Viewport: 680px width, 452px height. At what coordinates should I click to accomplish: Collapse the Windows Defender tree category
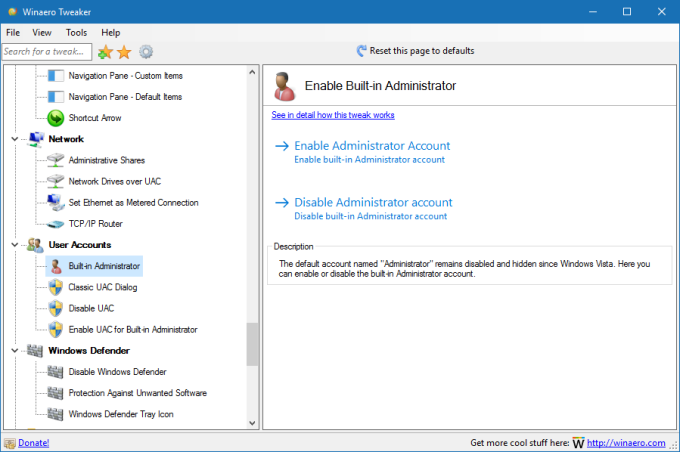coord(15,350)
